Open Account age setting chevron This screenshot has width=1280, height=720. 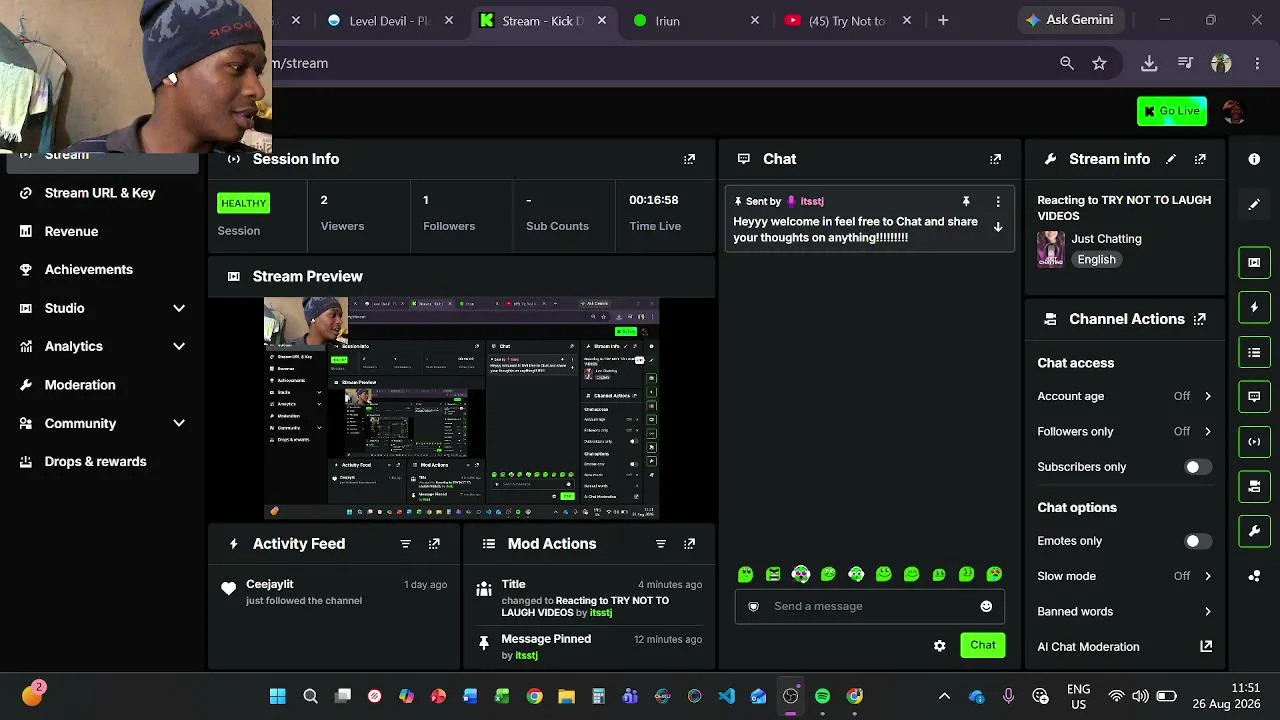point(1207,396)
